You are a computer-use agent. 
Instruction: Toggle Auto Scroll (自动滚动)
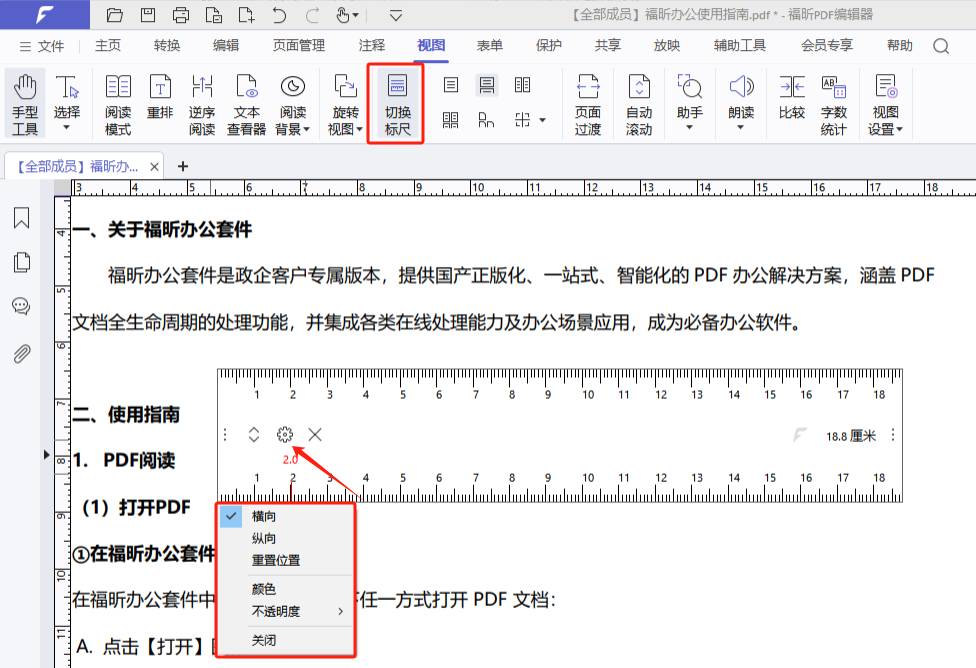(638, 104)
